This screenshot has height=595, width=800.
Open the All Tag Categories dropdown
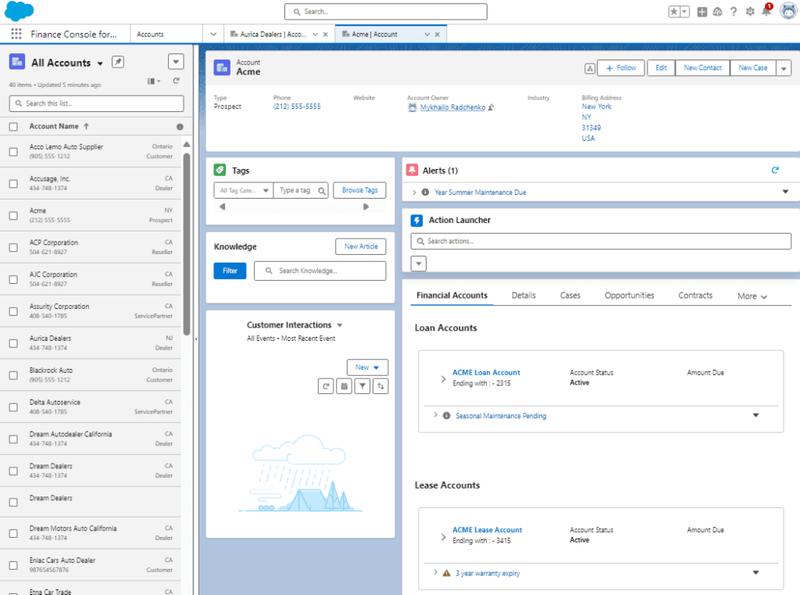click(x=243, y=191)
